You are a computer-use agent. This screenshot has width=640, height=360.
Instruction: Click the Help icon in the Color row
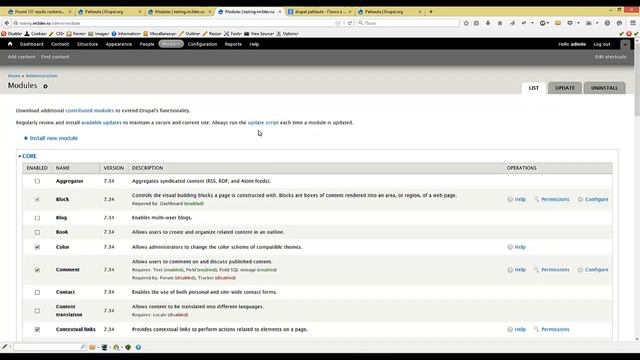[x=510, y=247]
